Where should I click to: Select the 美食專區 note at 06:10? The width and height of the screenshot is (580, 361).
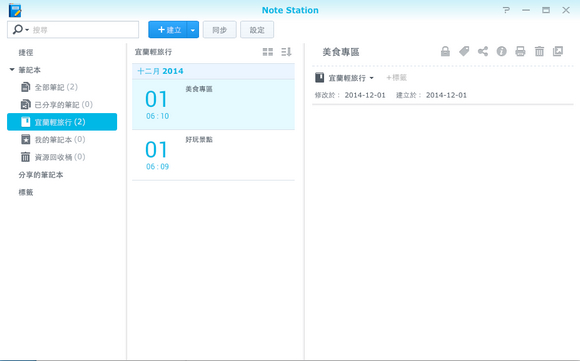pyautogui.click(x=213, y=104)
